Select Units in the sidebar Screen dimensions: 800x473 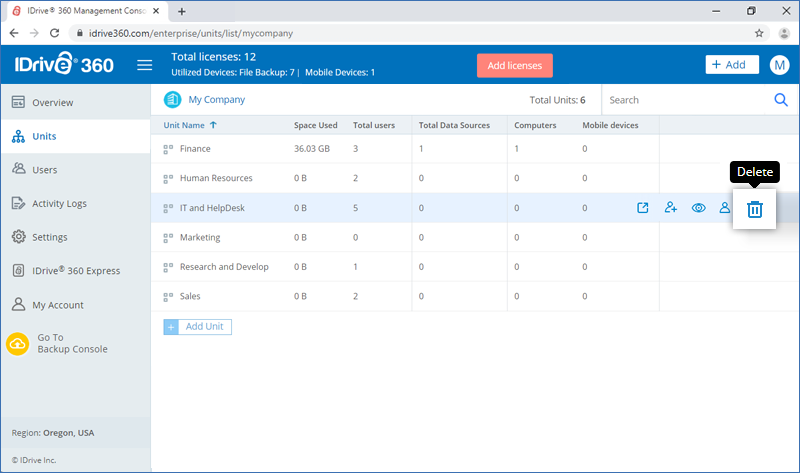(76, 136)
